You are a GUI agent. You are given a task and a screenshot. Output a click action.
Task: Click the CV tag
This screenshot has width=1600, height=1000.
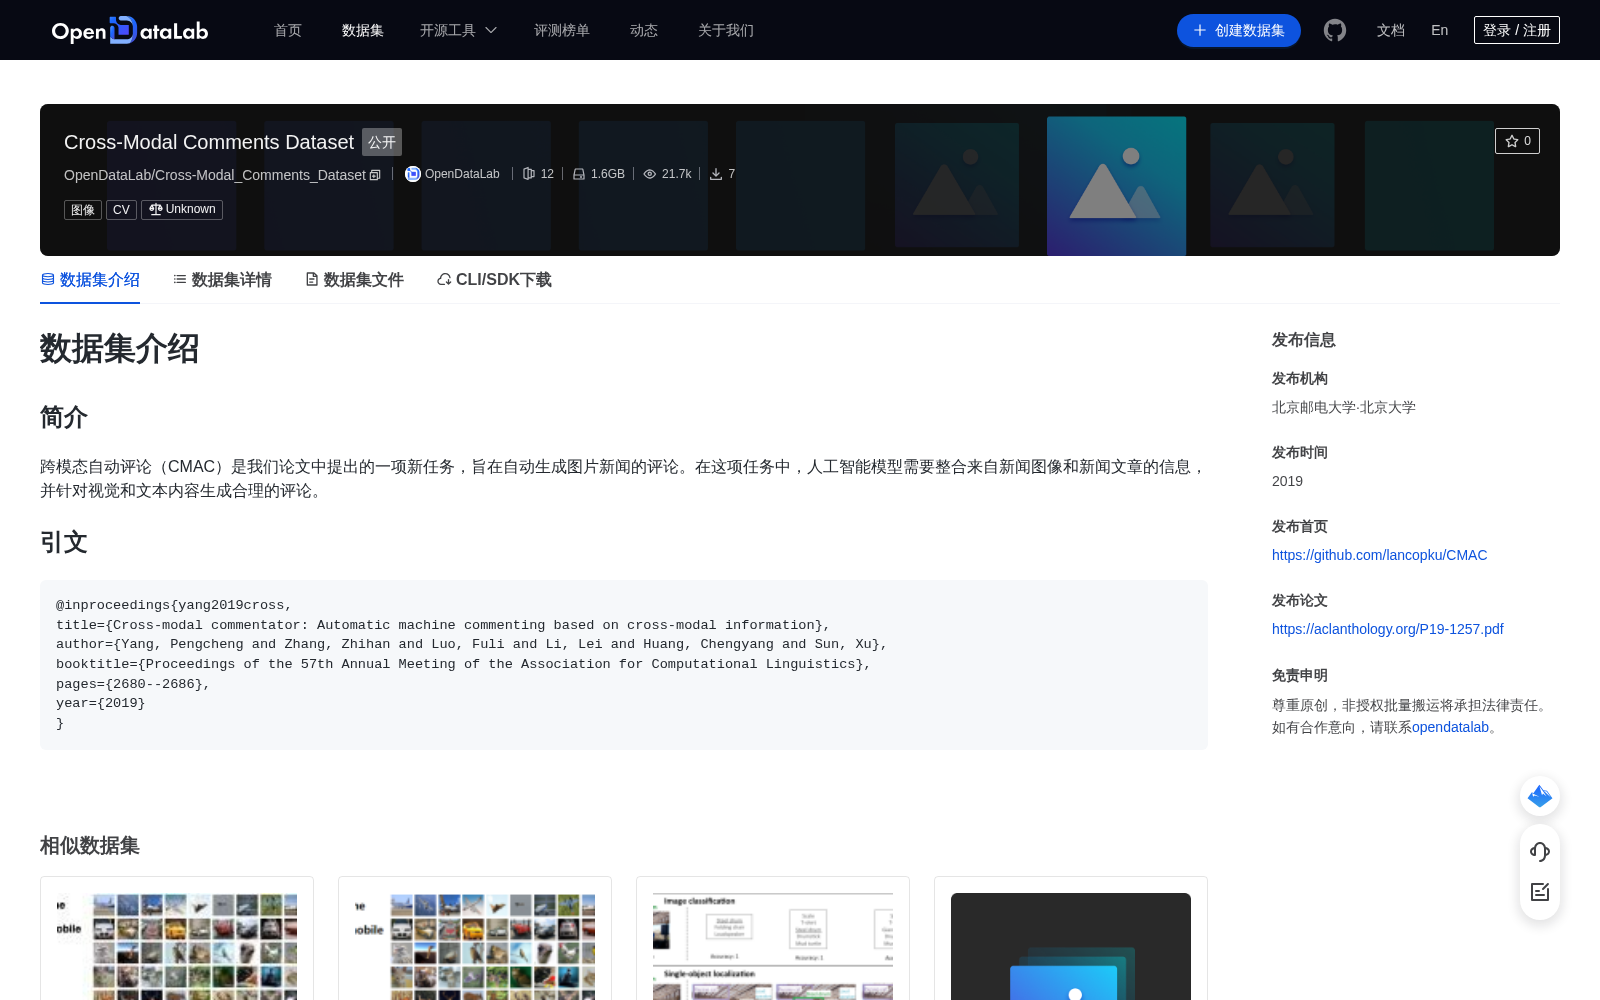pos(121,210)
